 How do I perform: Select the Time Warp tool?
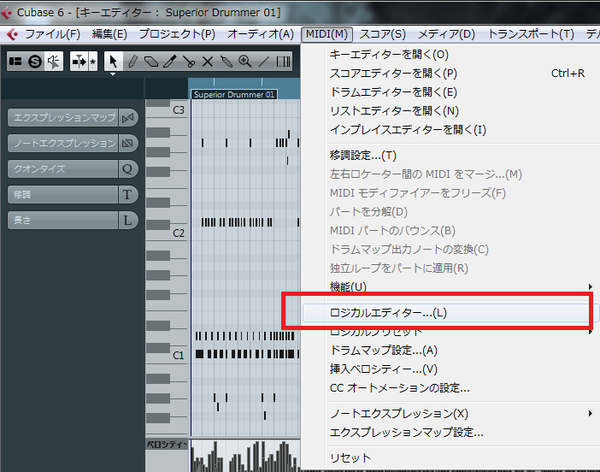[x=283, y=61]
